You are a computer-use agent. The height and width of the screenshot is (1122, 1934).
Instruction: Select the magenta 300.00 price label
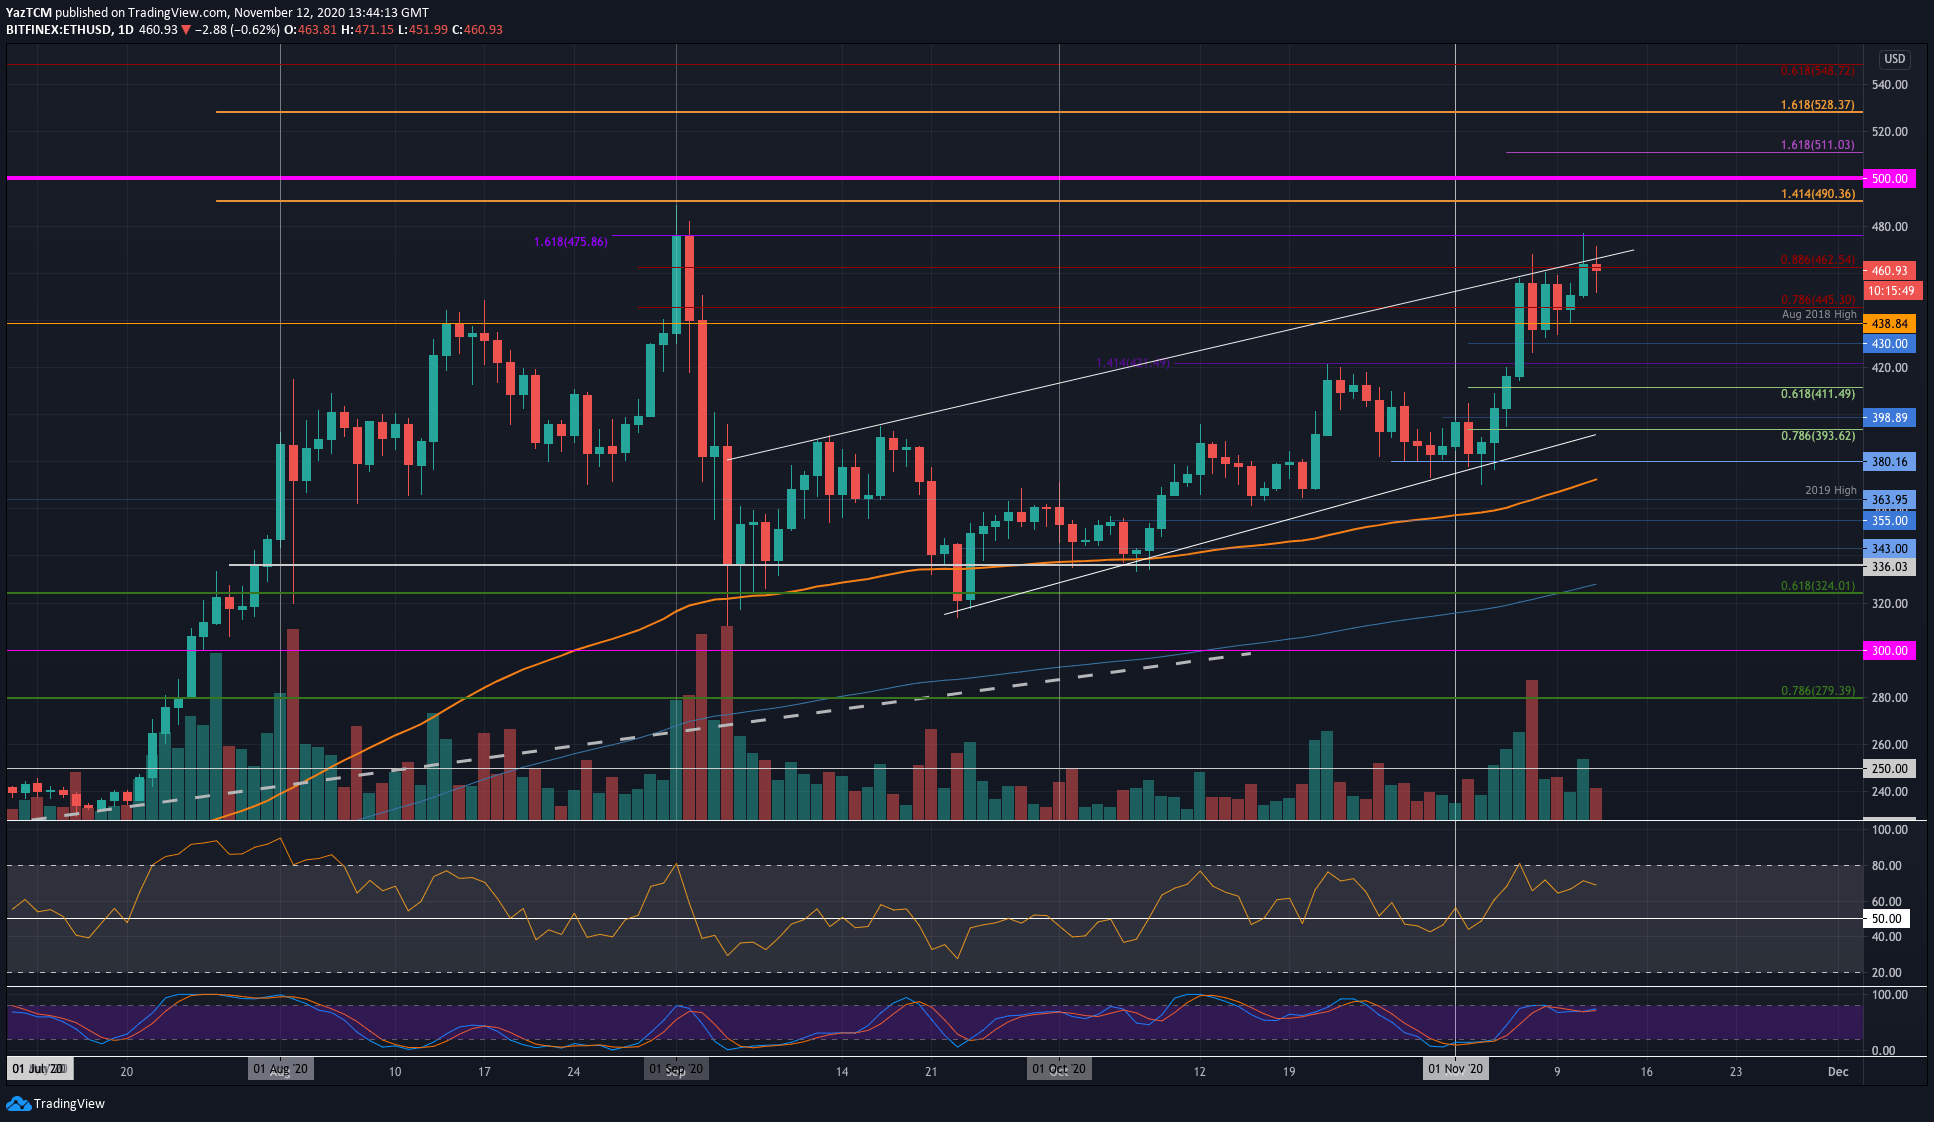click(1889, 651)
